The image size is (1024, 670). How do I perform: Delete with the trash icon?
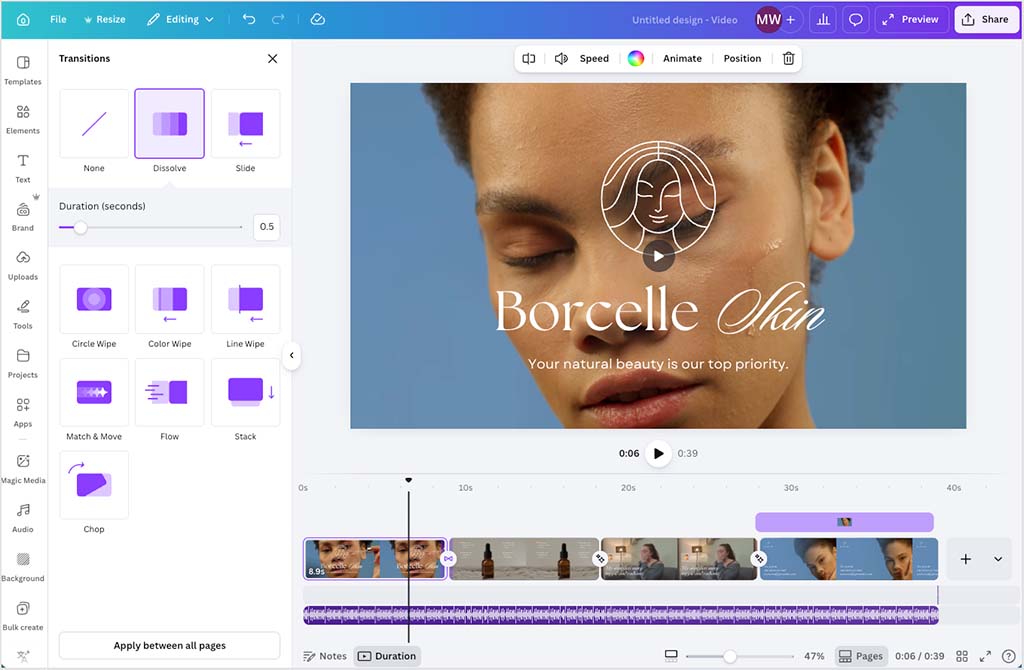pos(789,58)
